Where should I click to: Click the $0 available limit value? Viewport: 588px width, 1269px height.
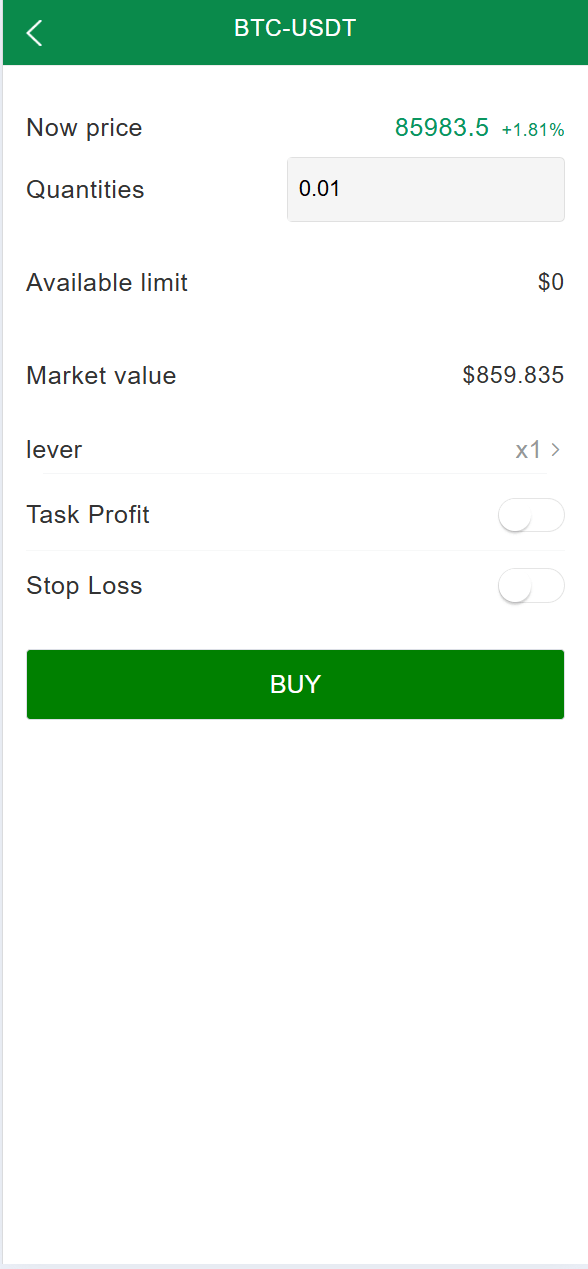point(551,283)
